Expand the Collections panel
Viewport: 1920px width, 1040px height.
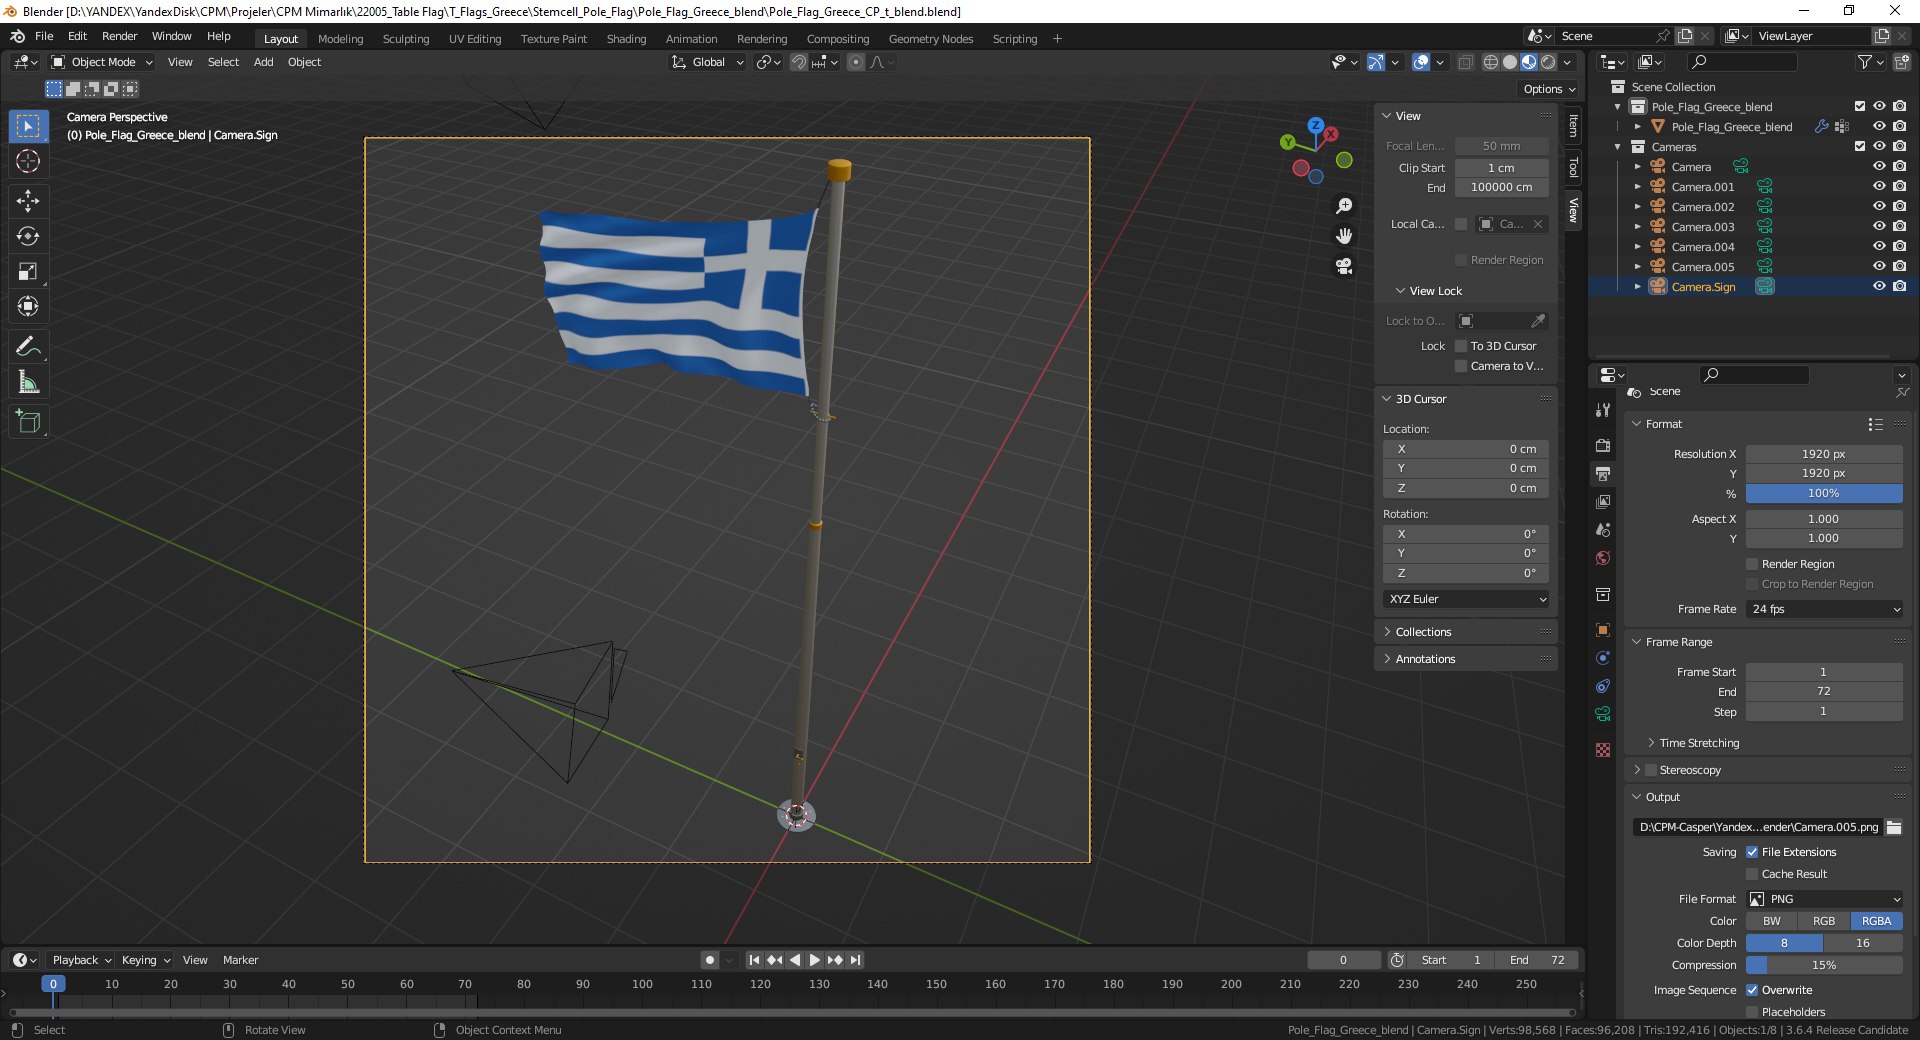point(1423,632)
